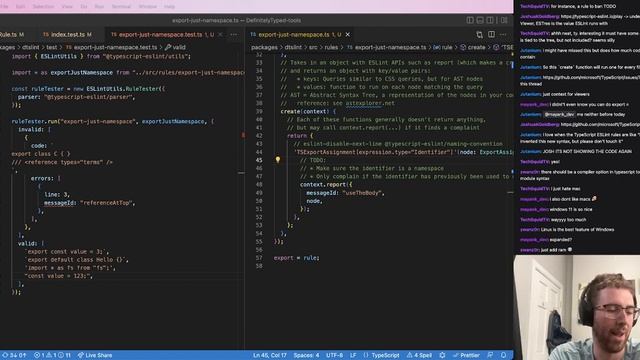The image size is (640, 360).
Task: Toggle primary sidebar layout icon in title bar
Action: 470,20
